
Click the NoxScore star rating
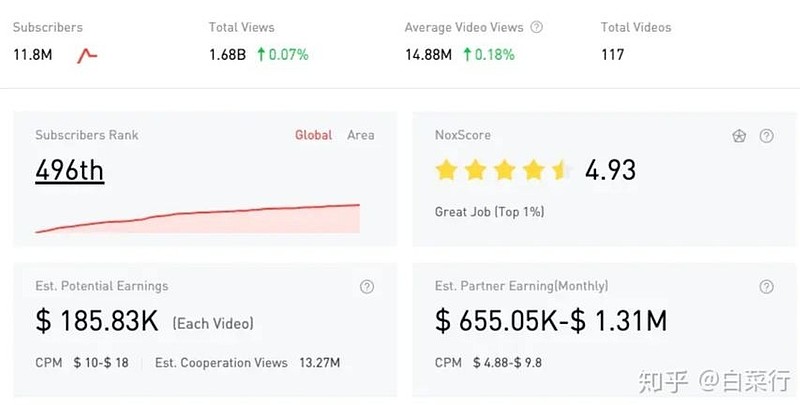(x=503, y=171)
